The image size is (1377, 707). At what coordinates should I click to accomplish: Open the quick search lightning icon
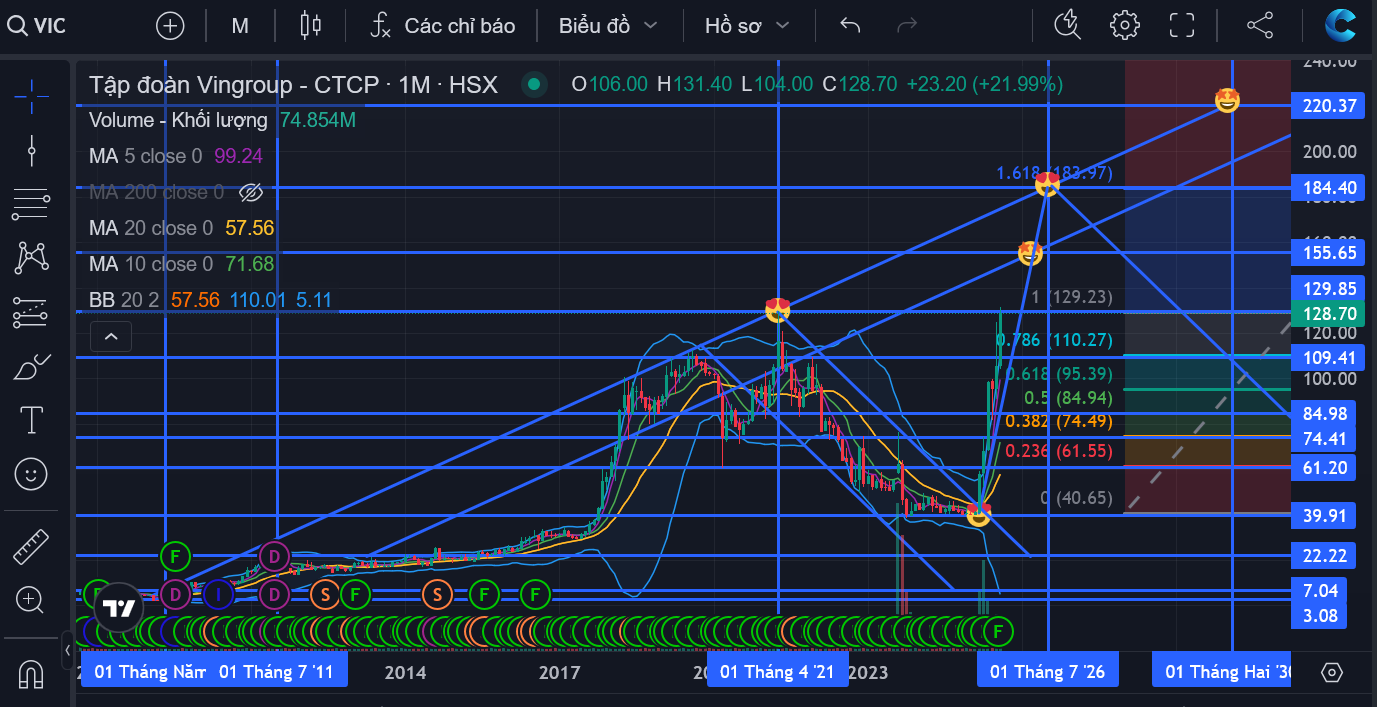click(x=1068, y=25)
